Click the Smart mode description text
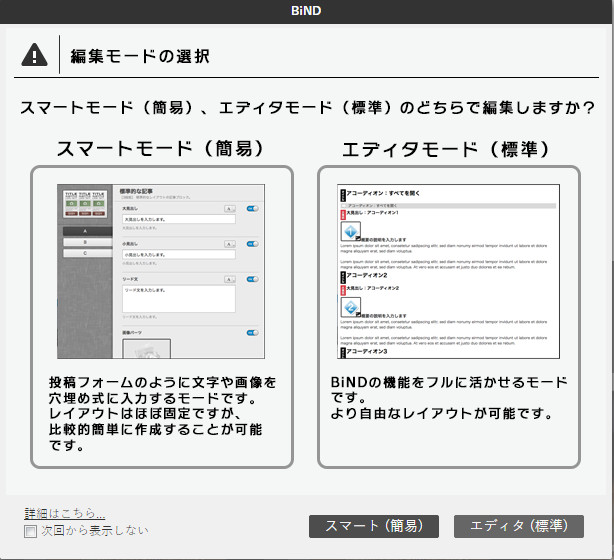 (163, 414)
